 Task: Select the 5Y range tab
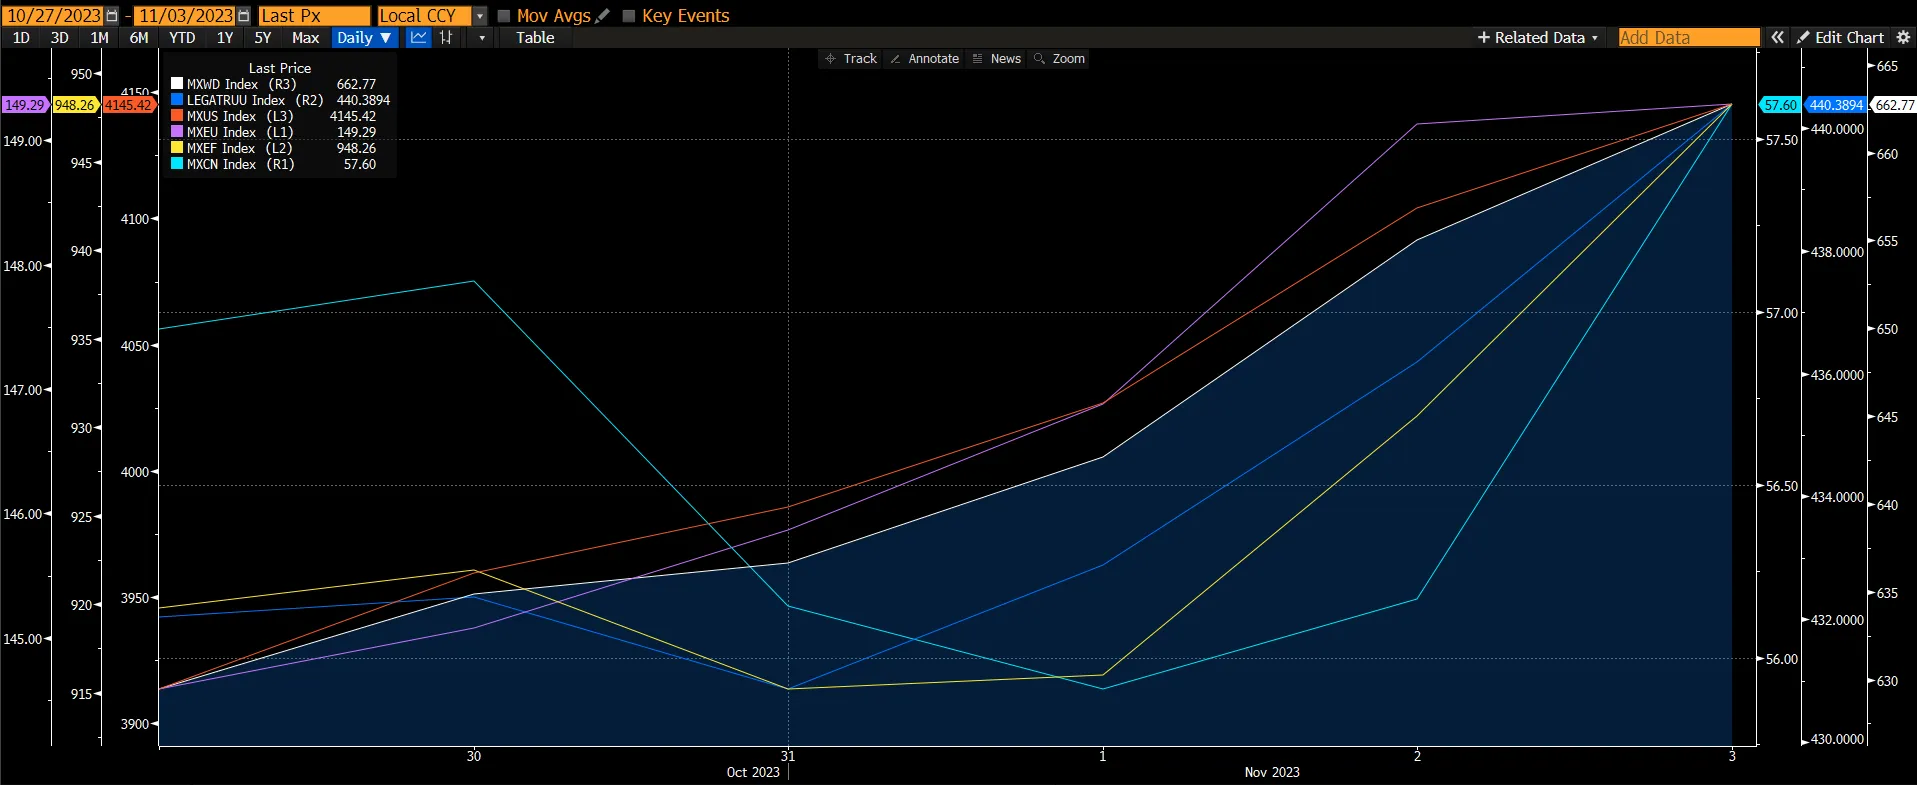click(263, 37)
